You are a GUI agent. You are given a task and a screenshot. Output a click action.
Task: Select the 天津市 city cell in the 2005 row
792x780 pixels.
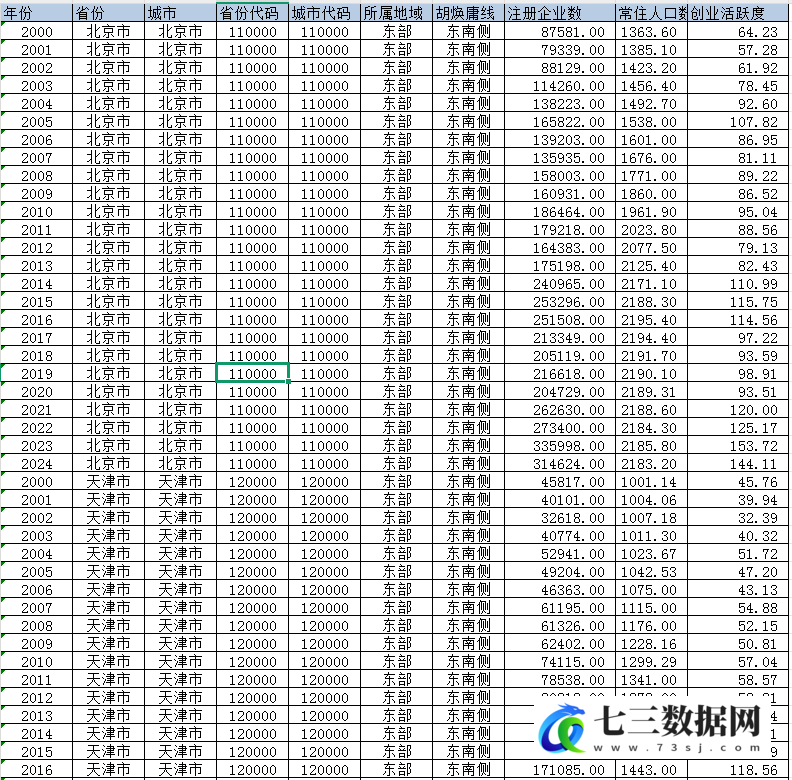coord(180,572)
